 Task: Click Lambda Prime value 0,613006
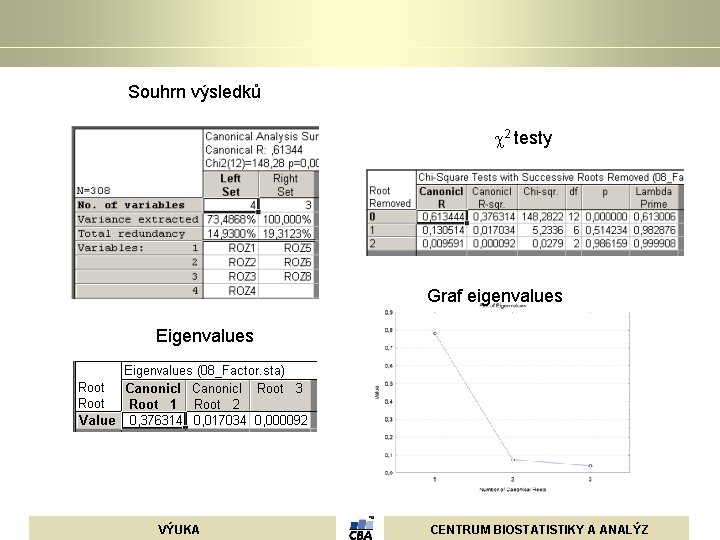(x=654, y=216)
